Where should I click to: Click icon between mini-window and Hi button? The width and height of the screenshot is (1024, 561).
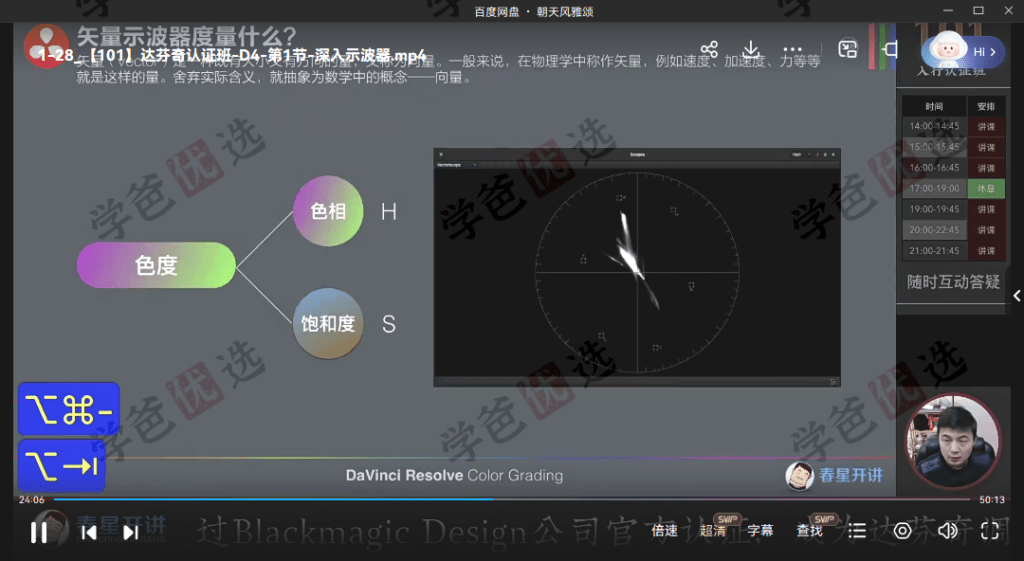coord(890,50)
